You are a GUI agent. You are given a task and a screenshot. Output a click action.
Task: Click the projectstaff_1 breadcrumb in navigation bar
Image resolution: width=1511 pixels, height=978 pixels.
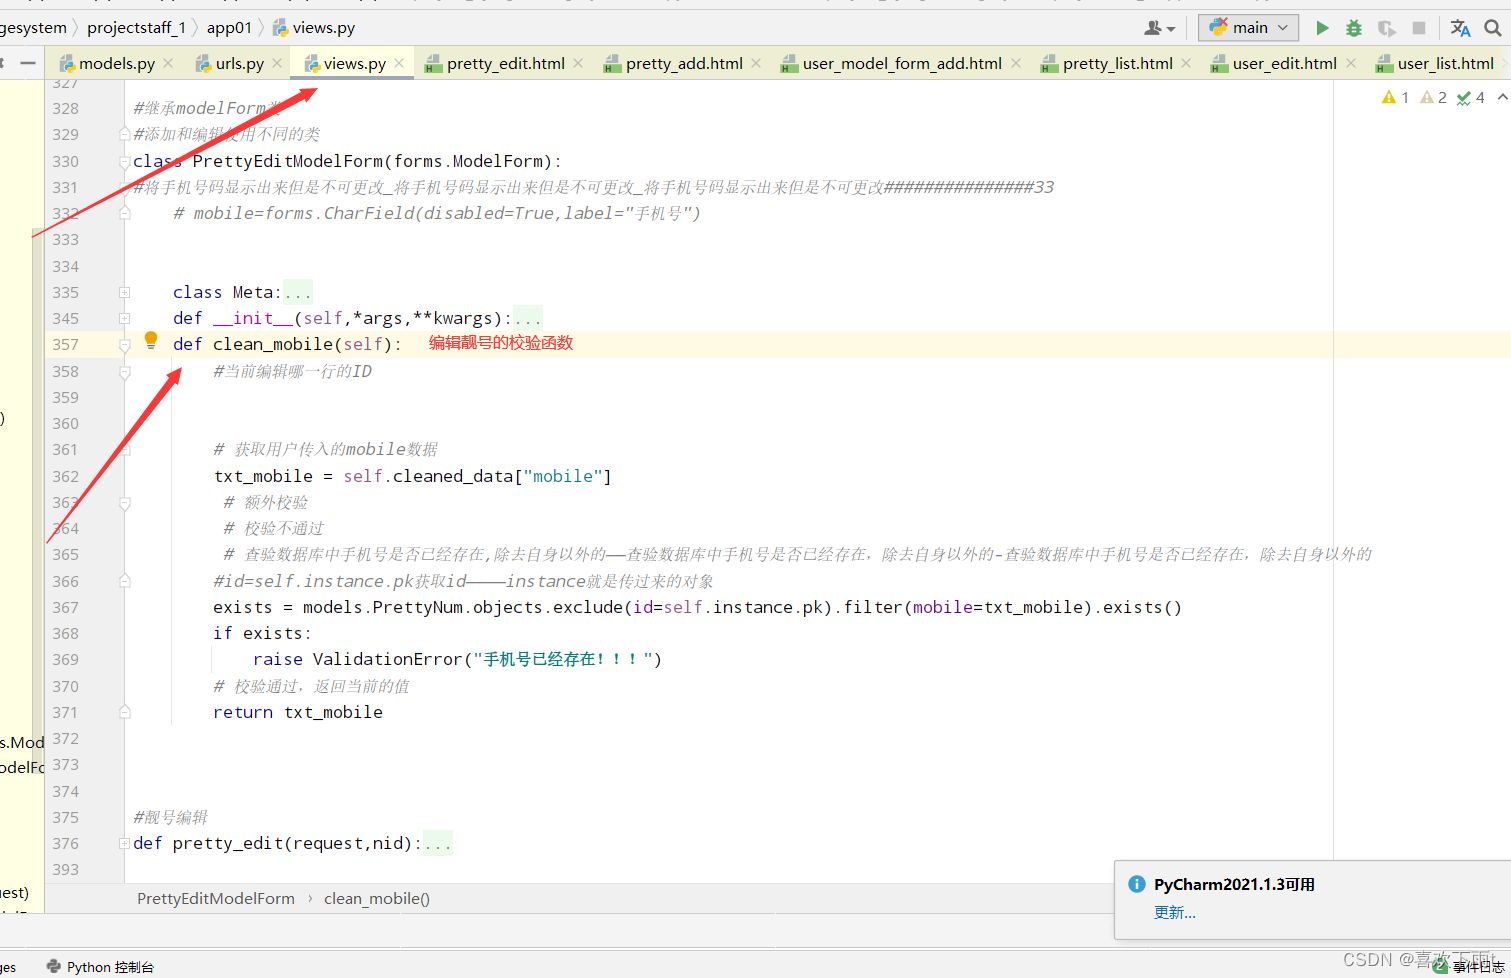[136, 28]
